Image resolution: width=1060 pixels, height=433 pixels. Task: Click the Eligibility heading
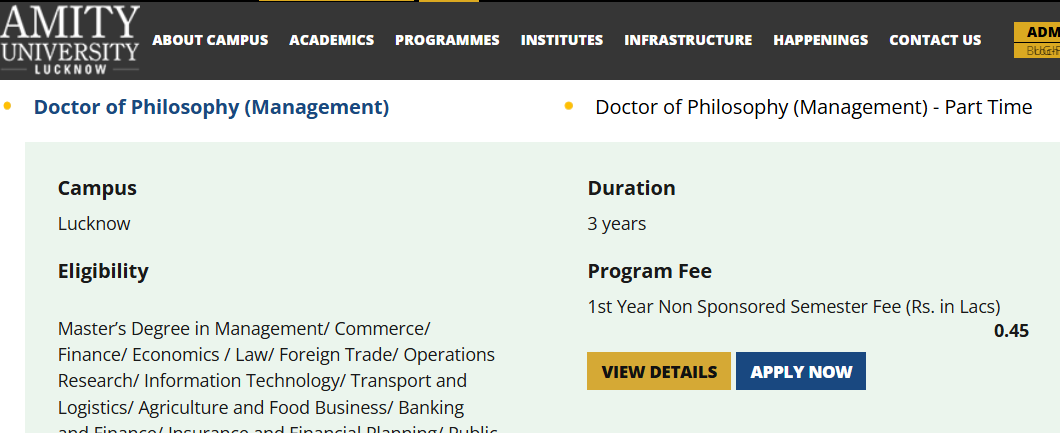tap(103, 271)
